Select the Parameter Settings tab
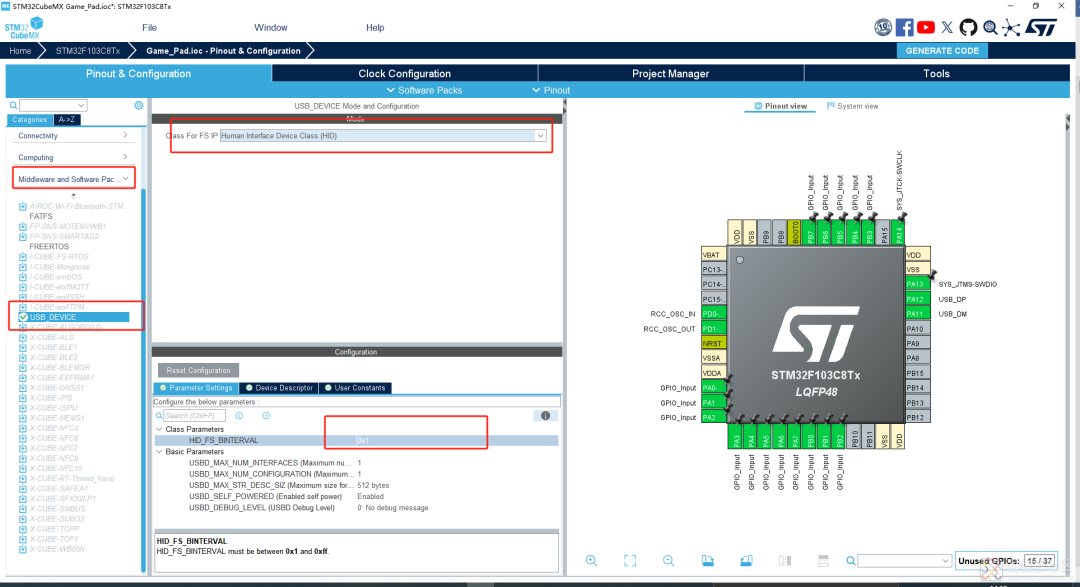 (x=196, y=388)
